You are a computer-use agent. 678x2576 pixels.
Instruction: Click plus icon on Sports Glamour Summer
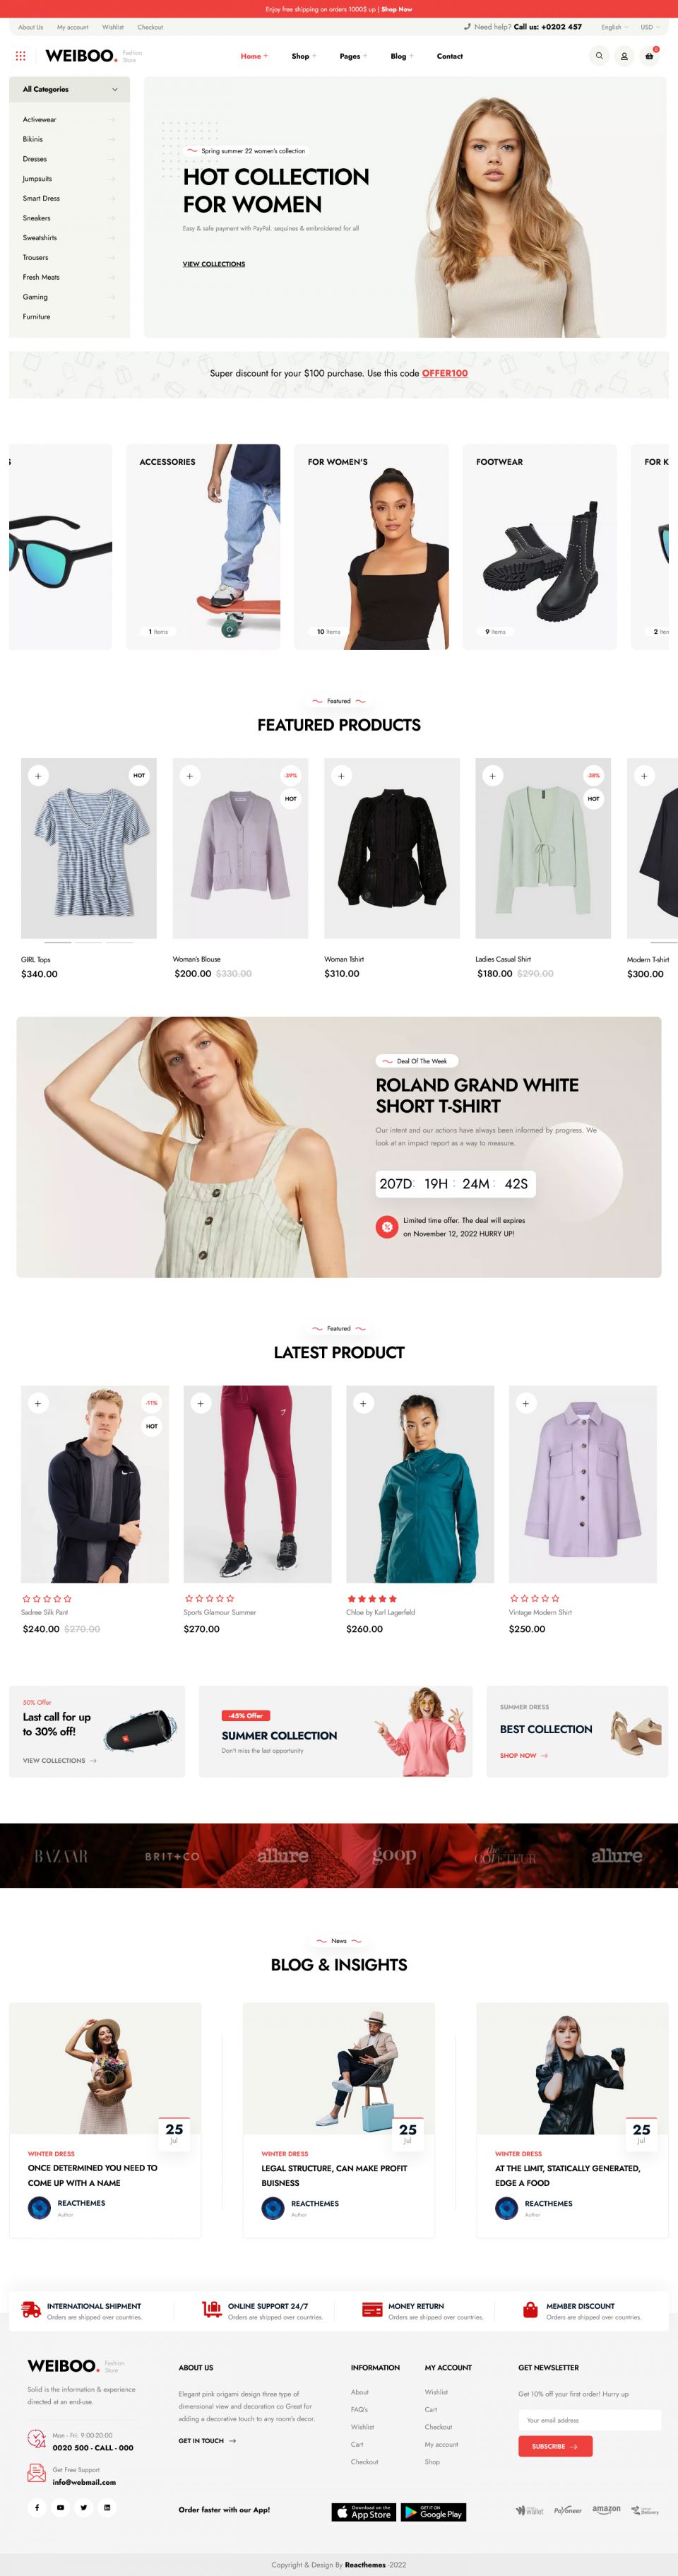point(200,1403)
